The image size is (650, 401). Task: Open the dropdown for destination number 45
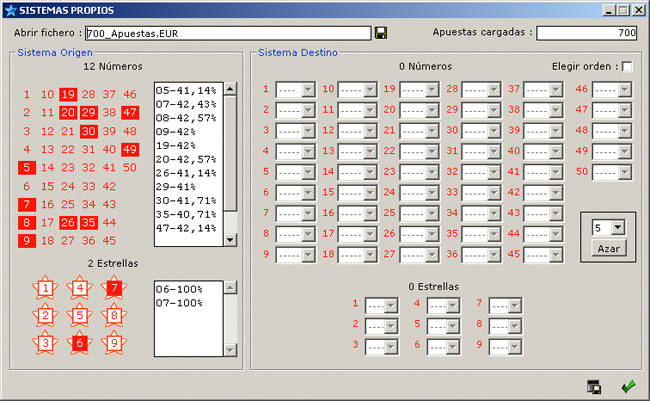tap(556, 255)
